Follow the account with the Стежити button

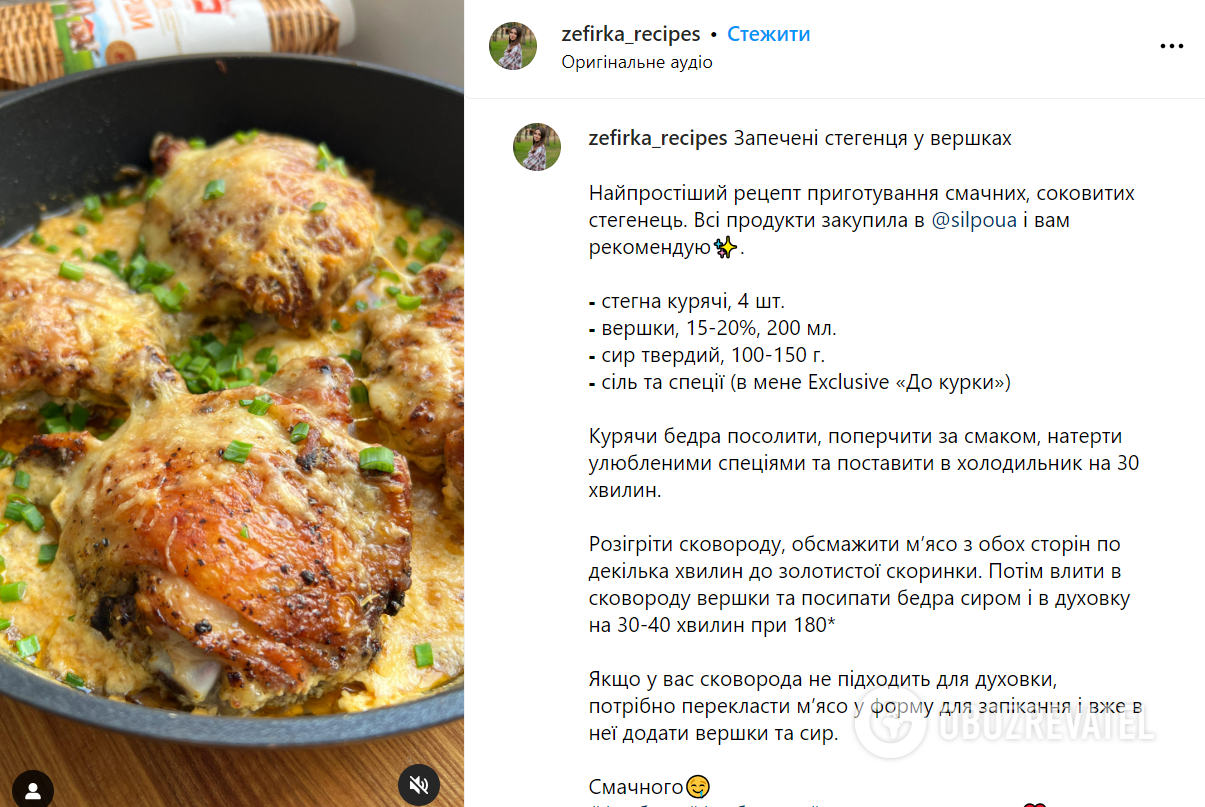pyautogui.click(x=768, y=34)
